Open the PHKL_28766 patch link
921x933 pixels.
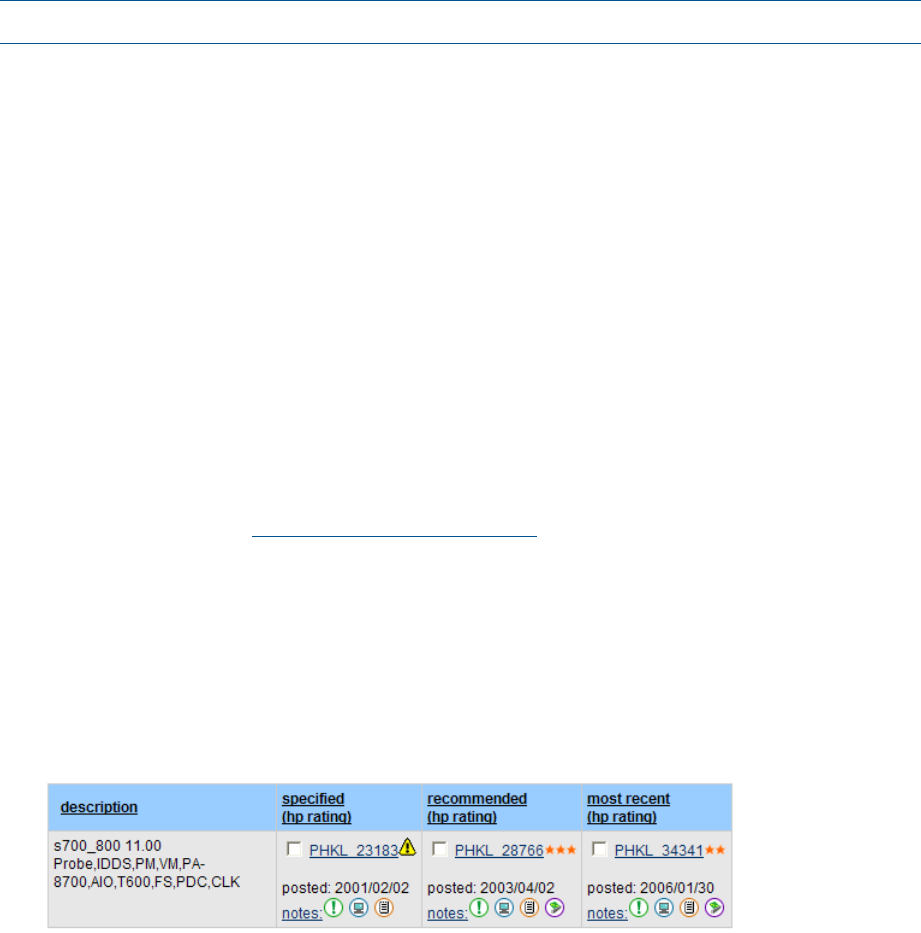click(x=499, y=851)
